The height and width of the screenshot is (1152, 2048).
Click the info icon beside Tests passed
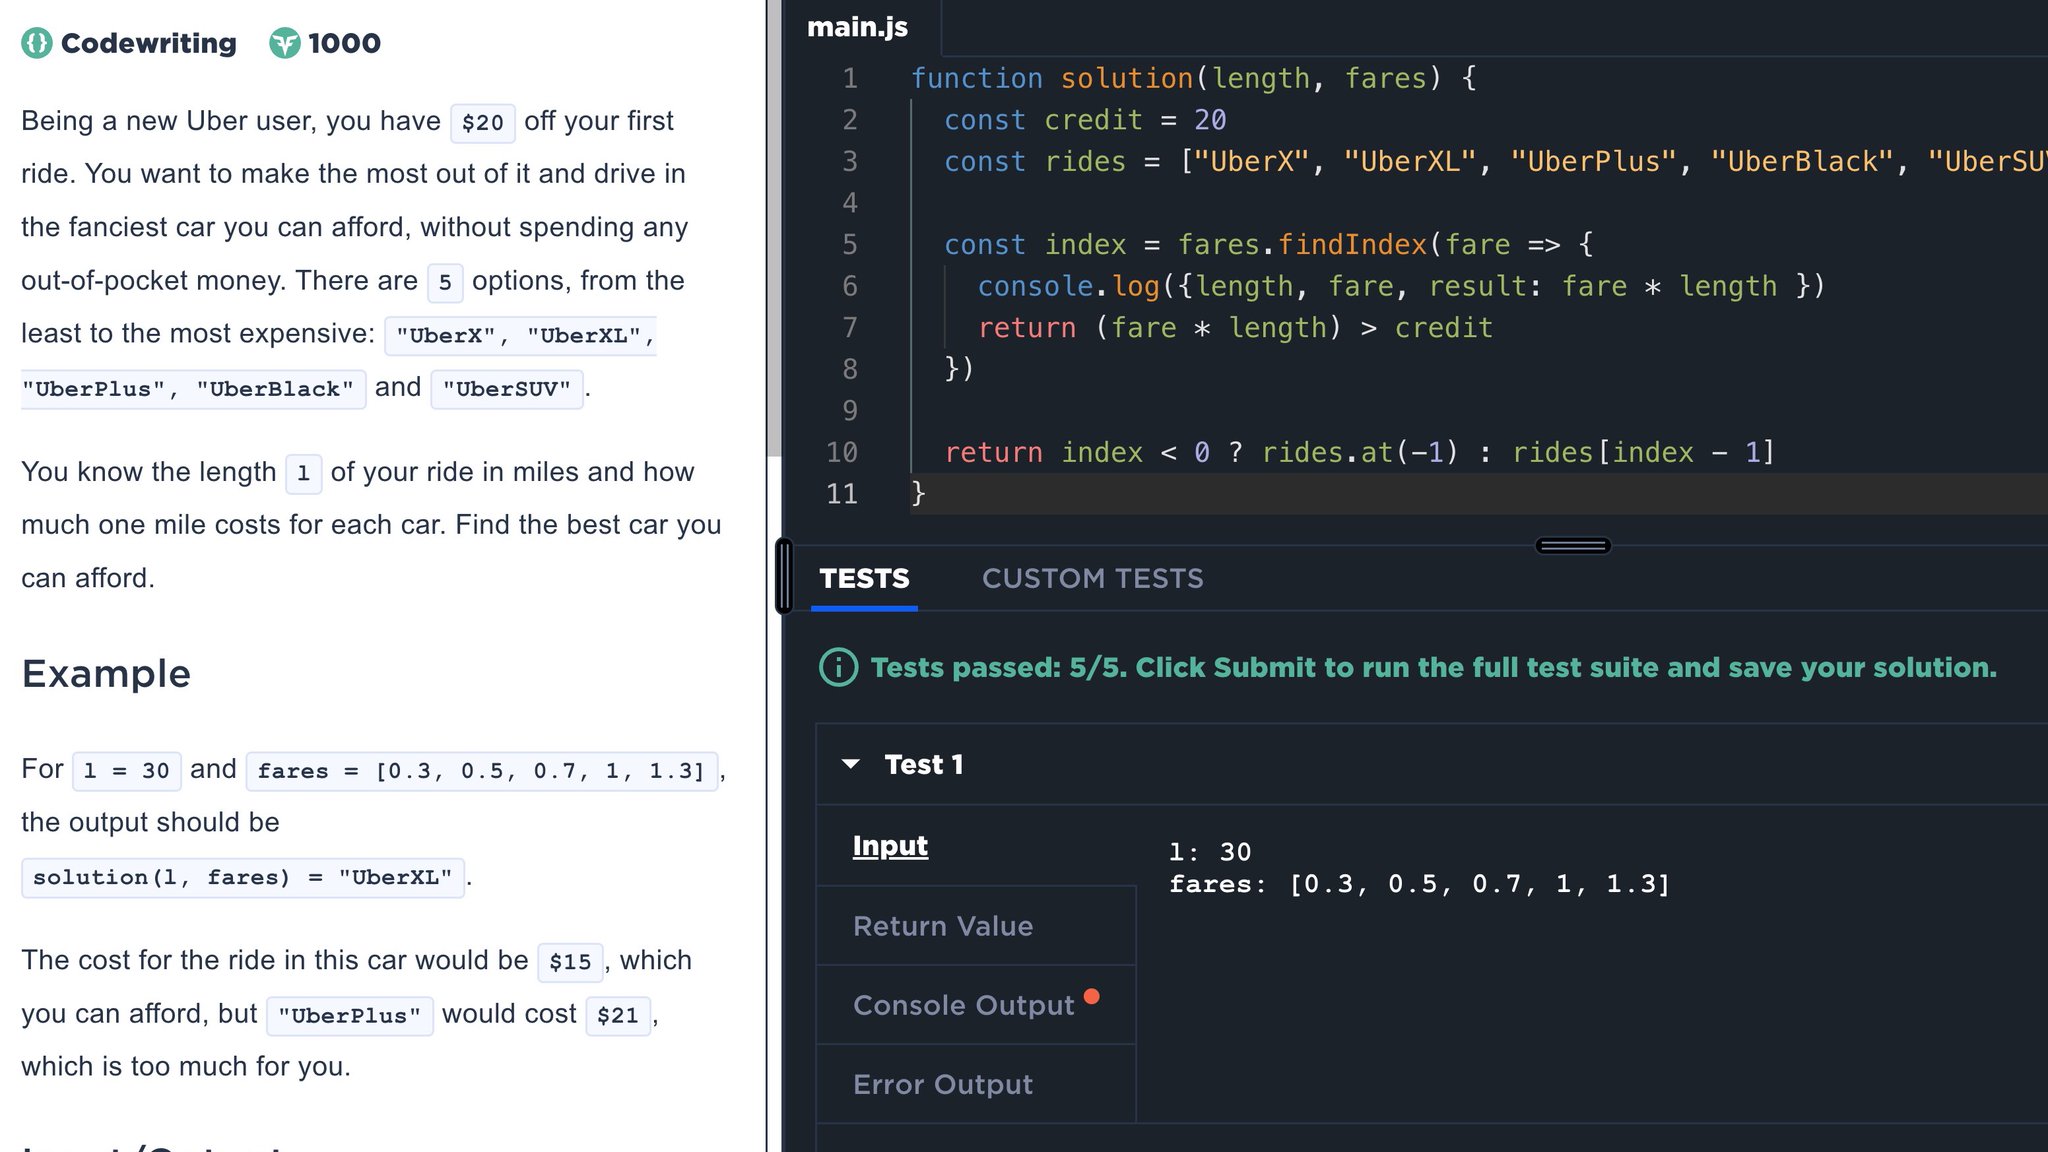pyautogui.click(x=838, y=667)
